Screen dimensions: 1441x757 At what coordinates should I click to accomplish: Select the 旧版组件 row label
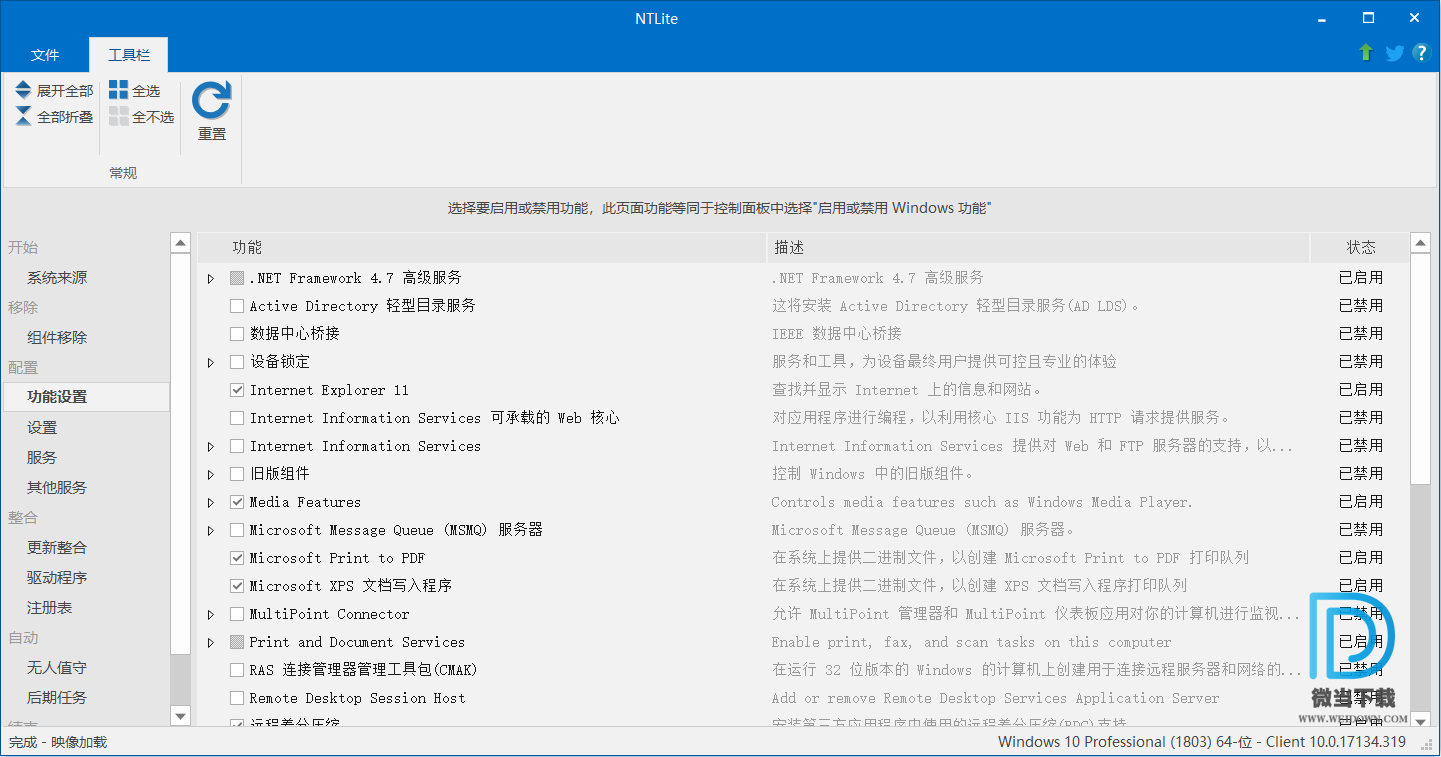pos(280,474)
